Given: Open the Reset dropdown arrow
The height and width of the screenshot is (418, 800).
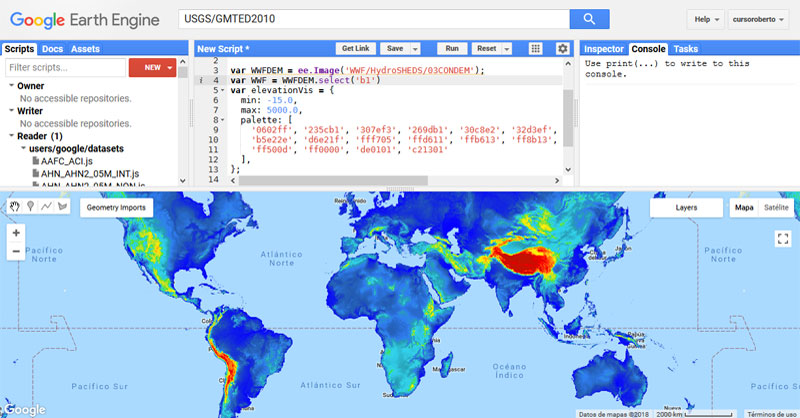Looking at the screenshot, I should (507, 48).
